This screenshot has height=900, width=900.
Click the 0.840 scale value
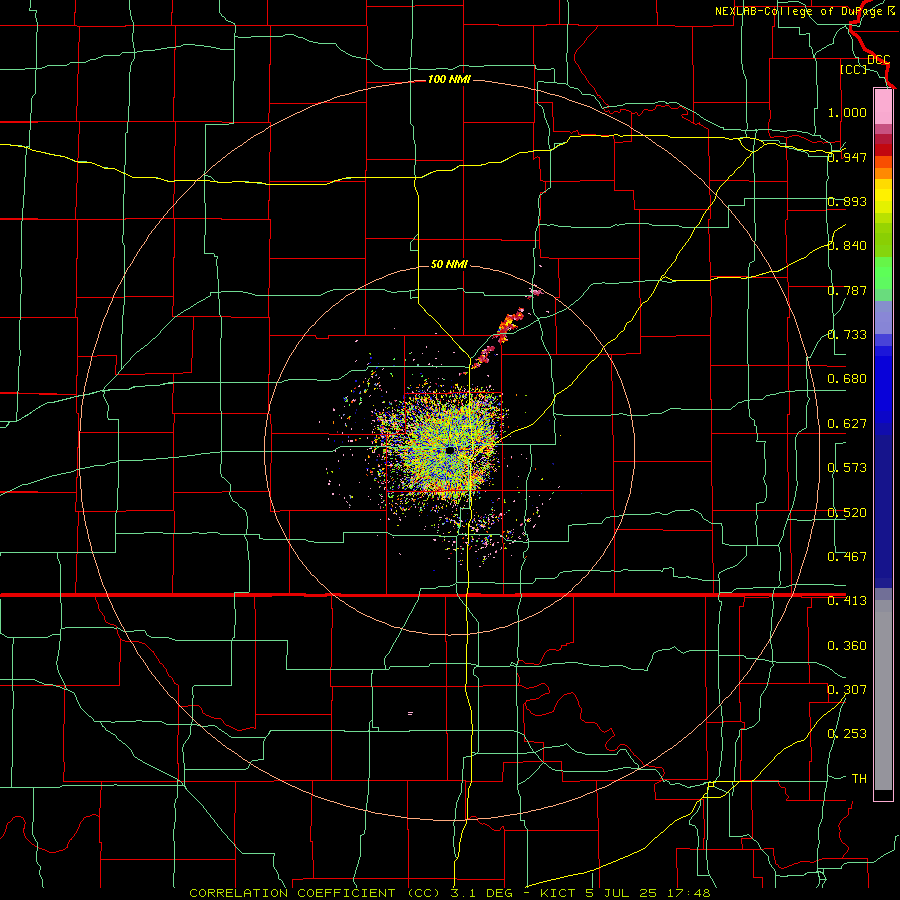[847, 246]
